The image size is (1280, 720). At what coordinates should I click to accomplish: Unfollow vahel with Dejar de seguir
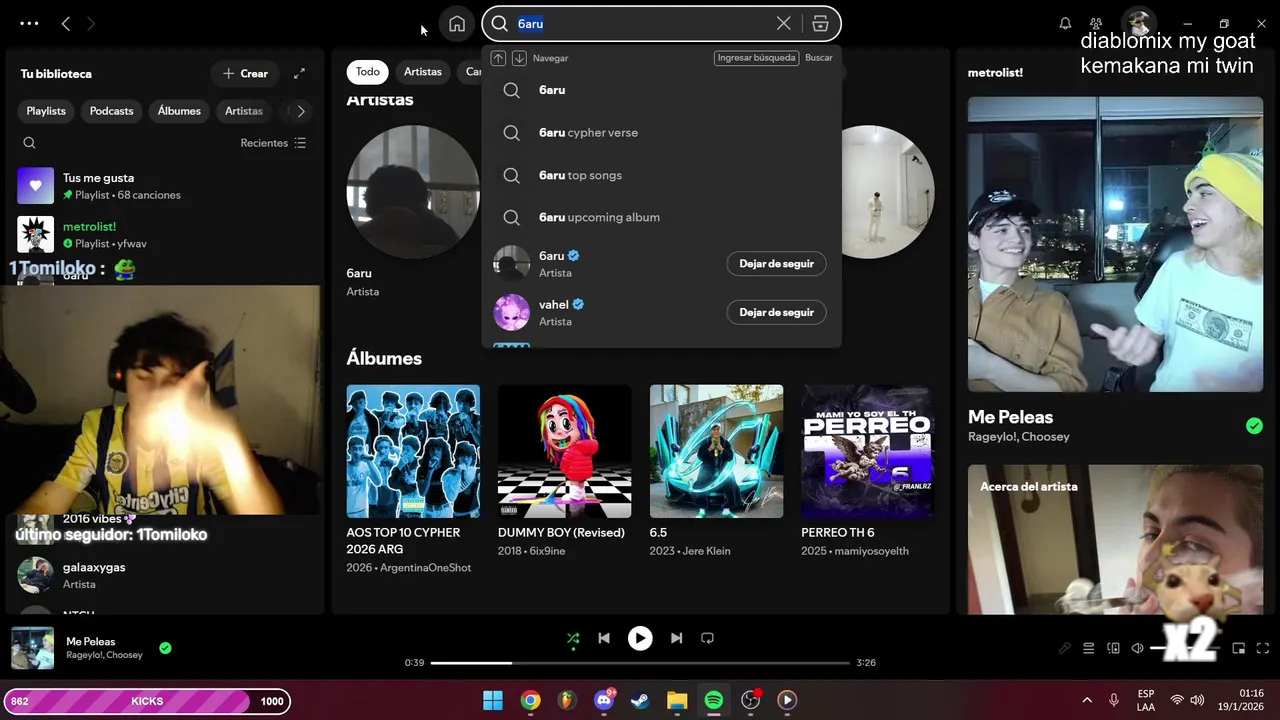click(776, 312)
